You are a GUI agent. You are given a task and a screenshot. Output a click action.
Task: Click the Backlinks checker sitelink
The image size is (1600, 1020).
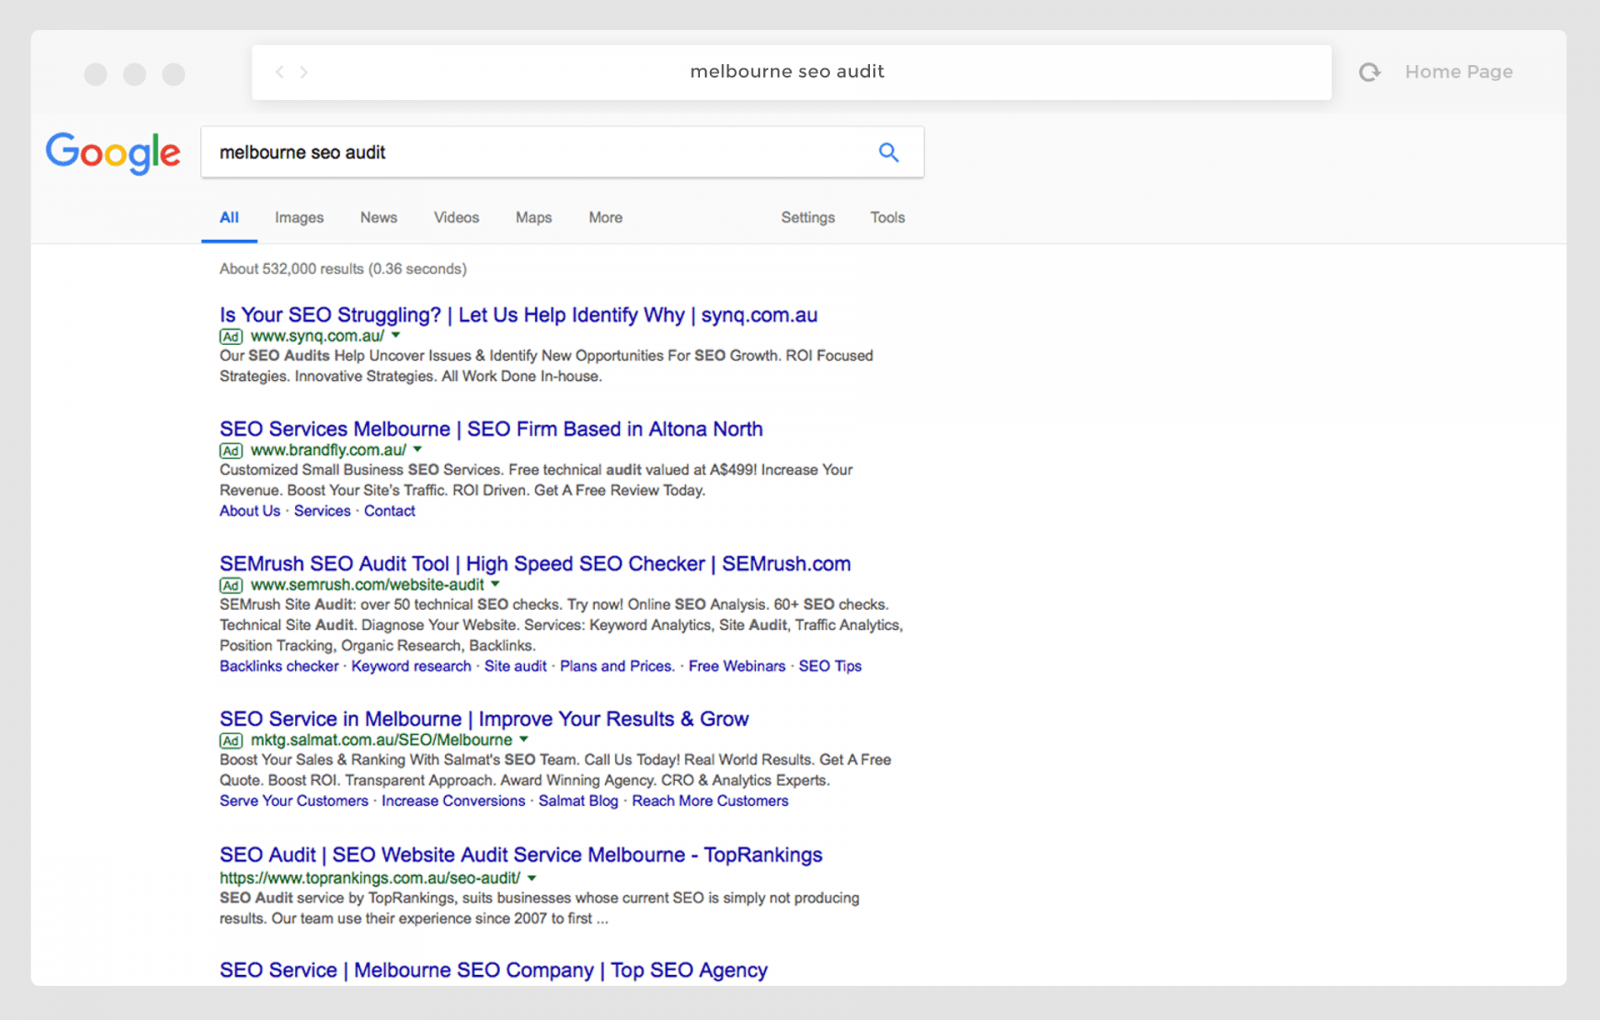pos(279,666)
